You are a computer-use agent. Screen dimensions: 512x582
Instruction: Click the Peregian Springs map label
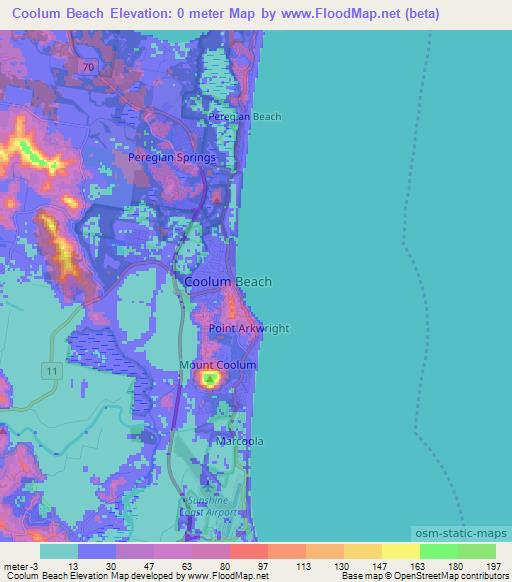pos(172,157)
